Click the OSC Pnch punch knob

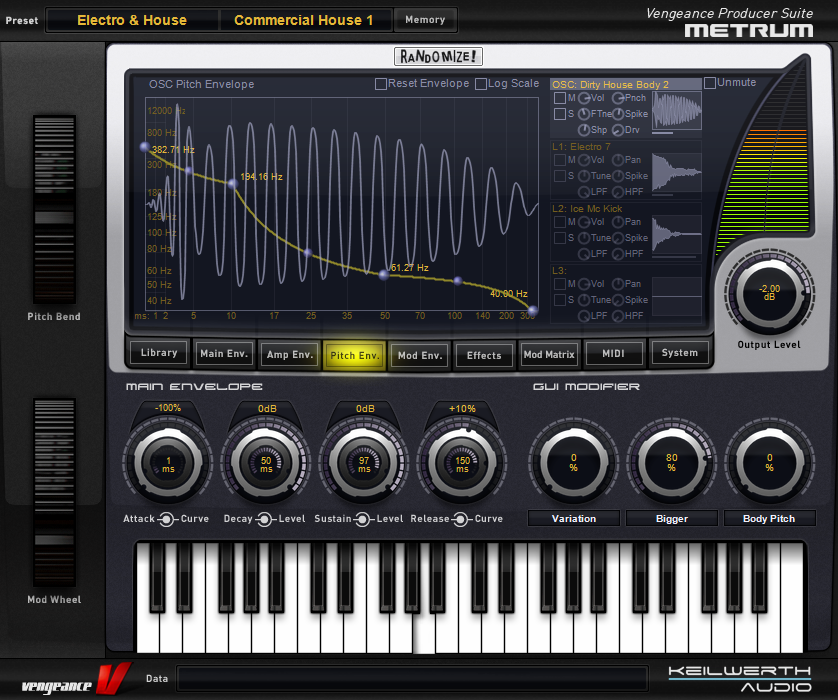618,98
